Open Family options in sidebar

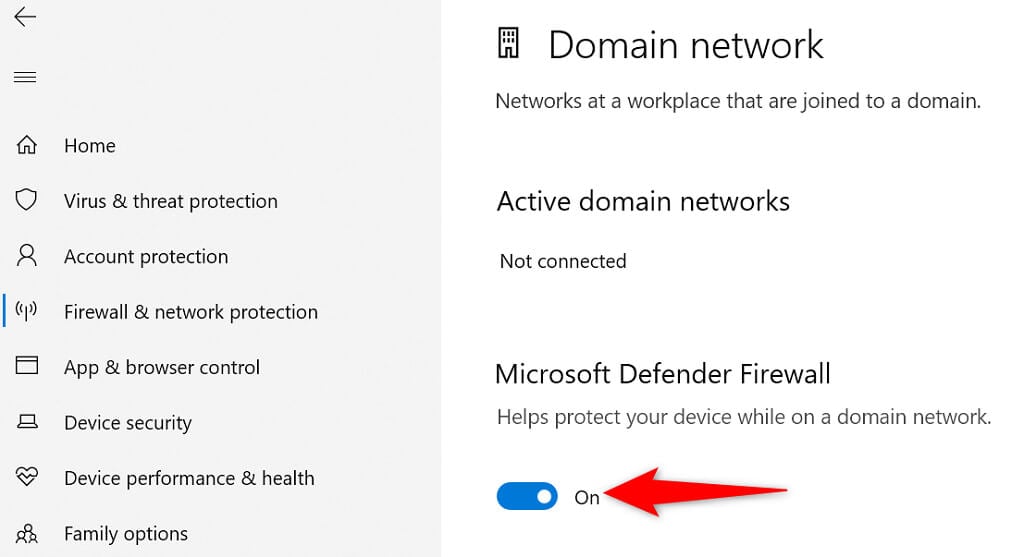pos(125,534)
